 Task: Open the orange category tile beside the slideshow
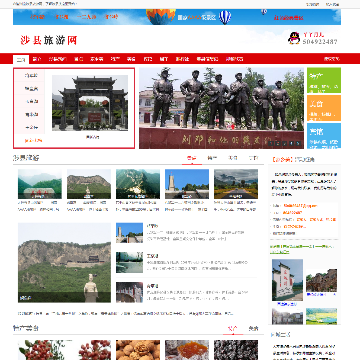[x=324, y=108]
